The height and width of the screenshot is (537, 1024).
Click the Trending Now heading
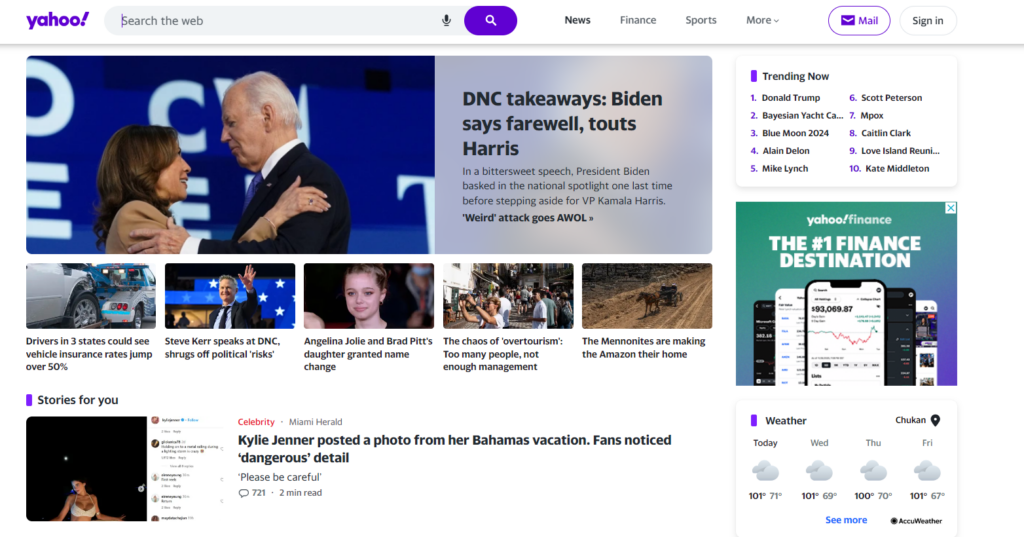pyautogui.click(x=795, y=76)
